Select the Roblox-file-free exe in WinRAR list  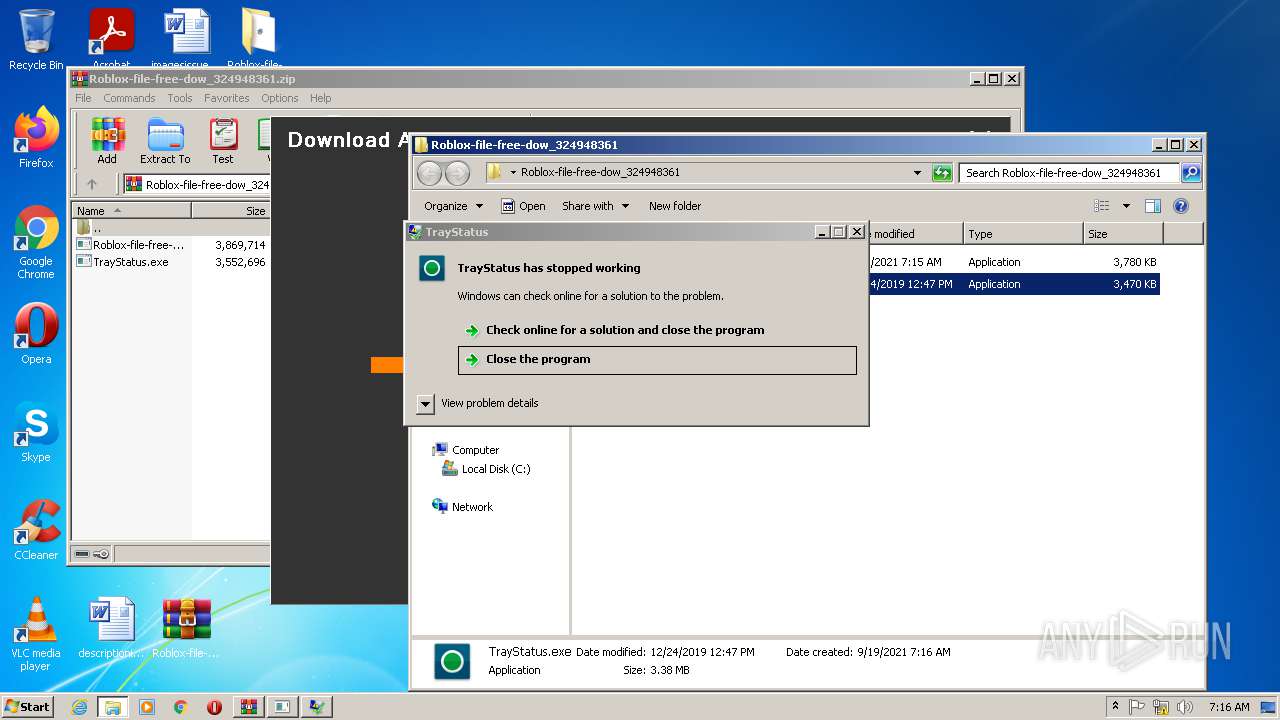click(x=130, y=245)
